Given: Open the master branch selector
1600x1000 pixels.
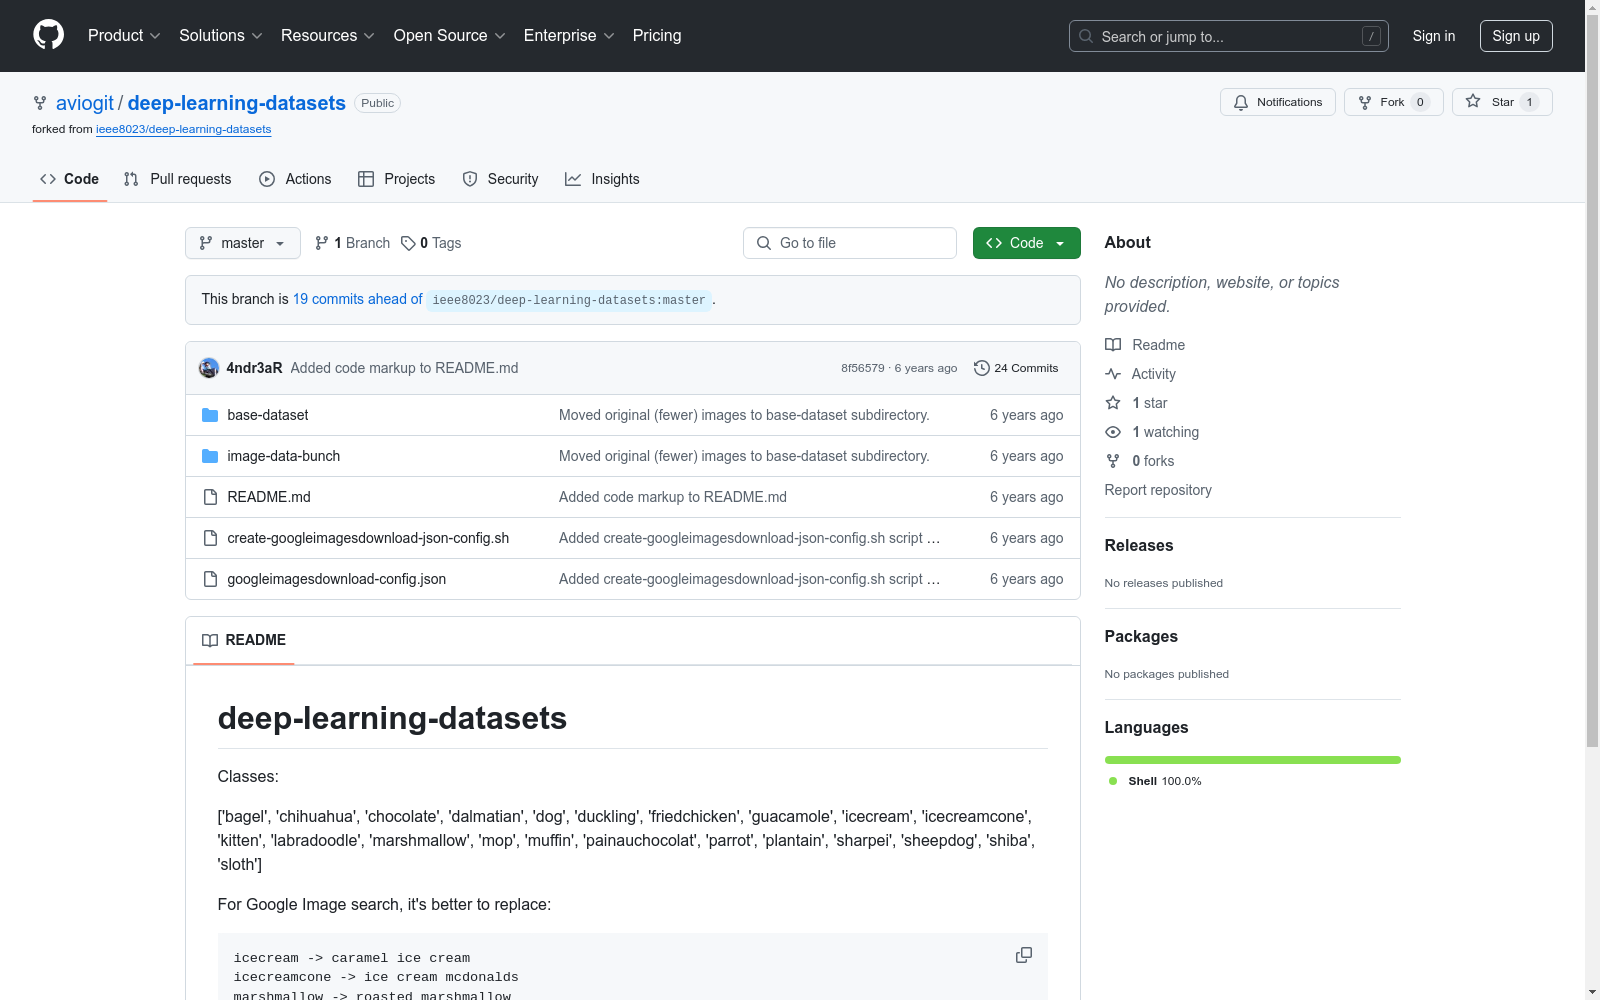Looking at the screenshot, I should click(x=243, y=243).
